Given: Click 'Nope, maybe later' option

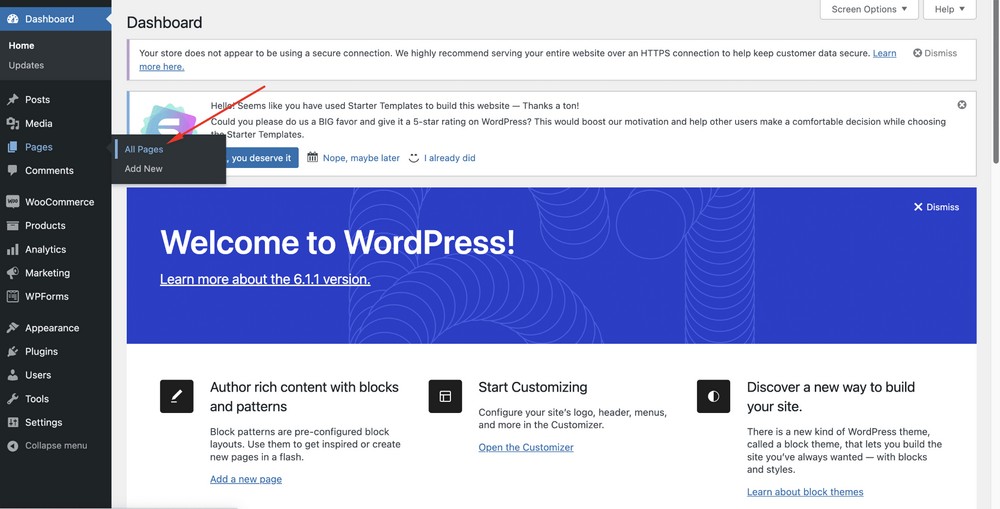Looking at the screenshot, I should tap(353, 158).
